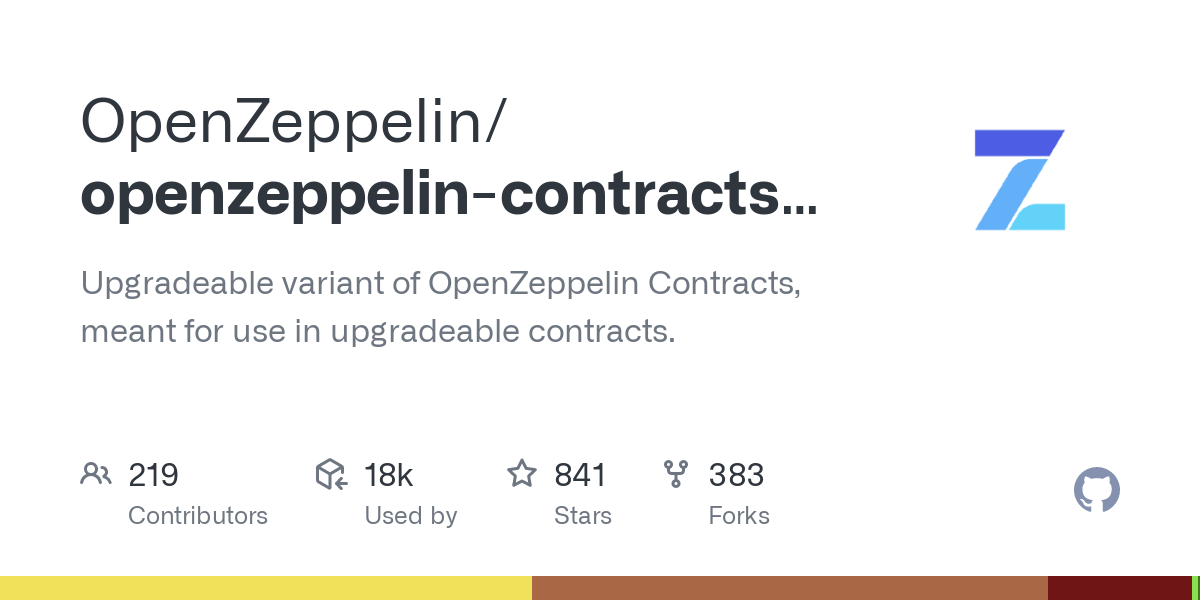This screenshot has width=1200, height=600.
Task: Click the Contributors label
Action: point(198,516)
